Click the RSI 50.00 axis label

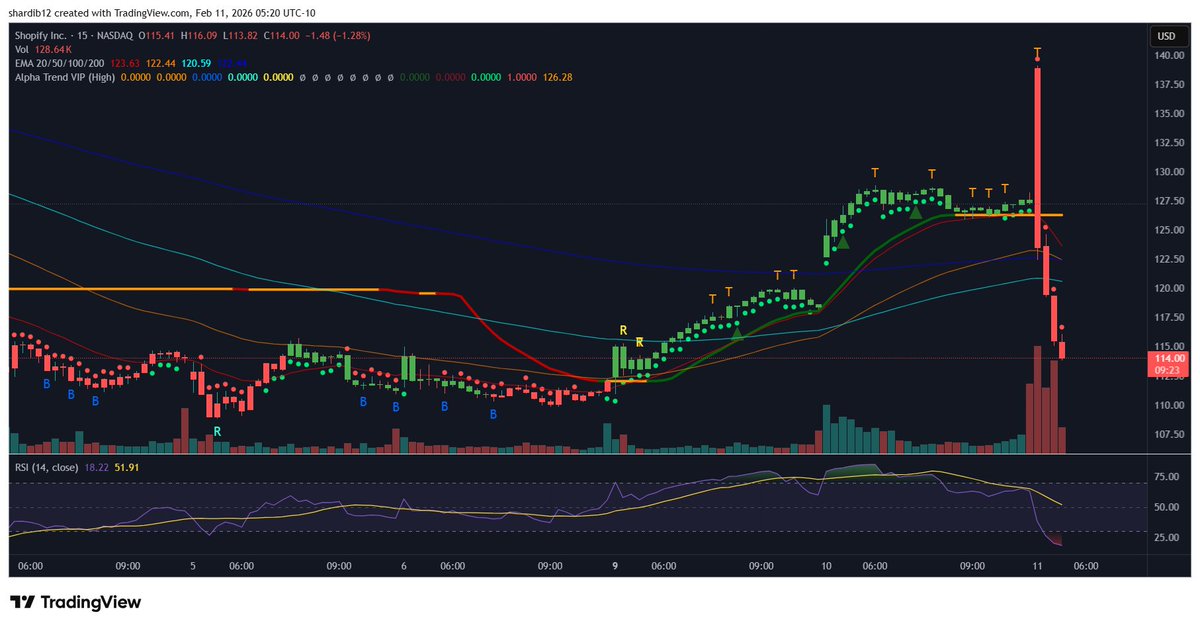[x=1166, y=508]
